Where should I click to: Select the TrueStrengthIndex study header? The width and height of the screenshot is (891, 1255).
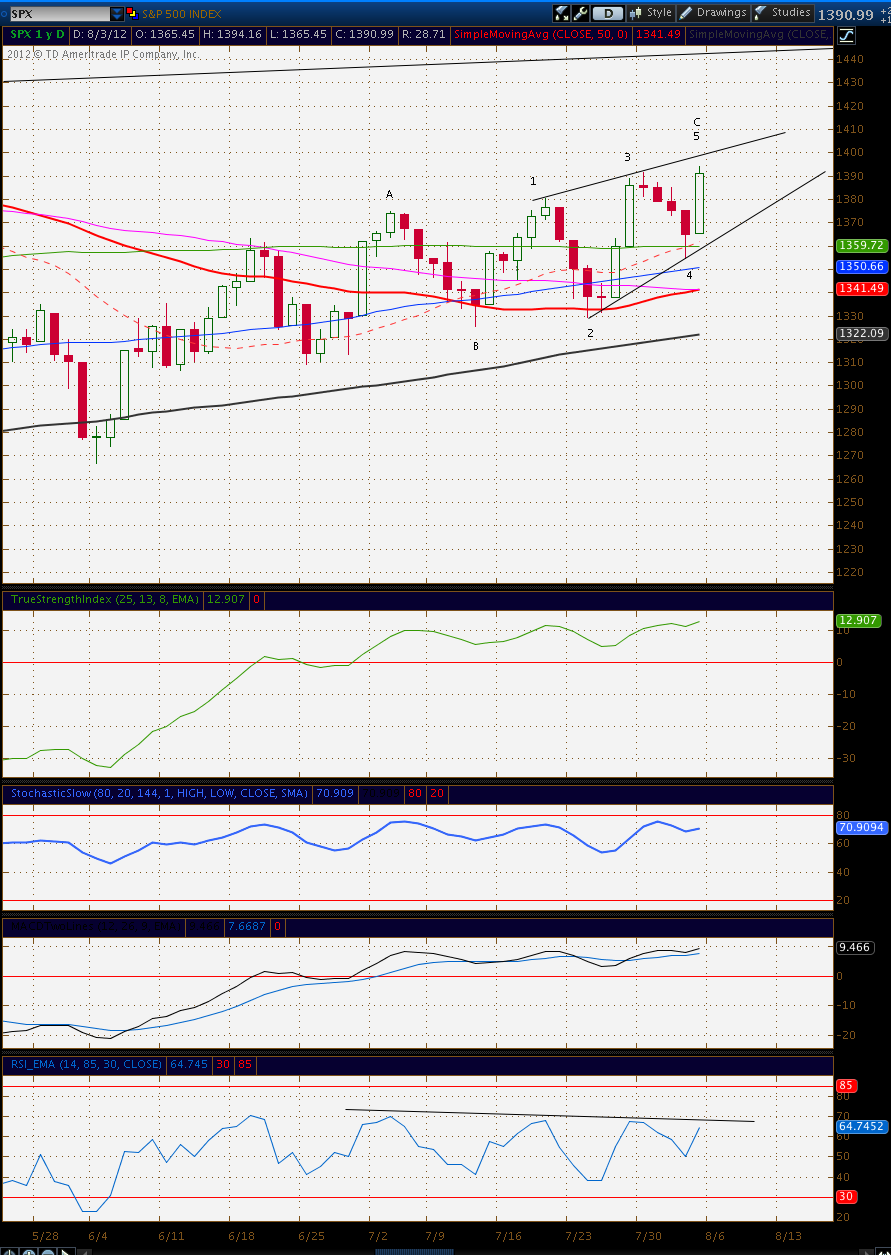(x=105, y=599)
